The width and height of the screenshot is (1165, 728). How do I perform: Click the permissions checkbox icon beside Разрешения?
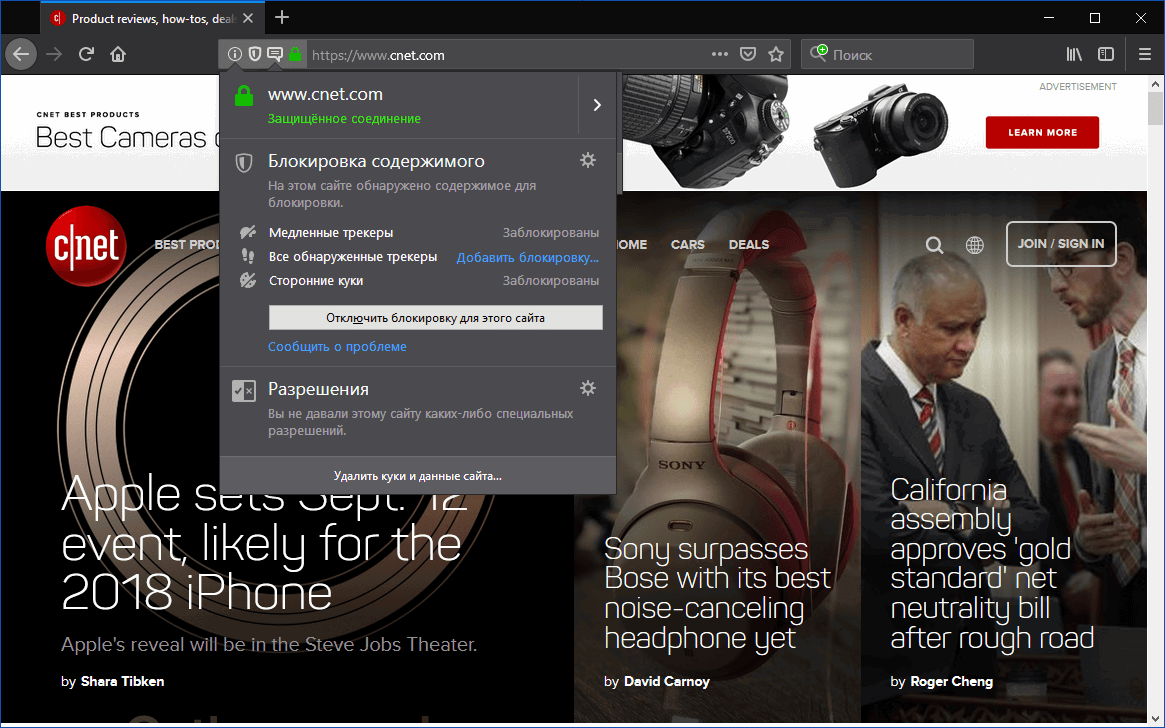(244, 390)
